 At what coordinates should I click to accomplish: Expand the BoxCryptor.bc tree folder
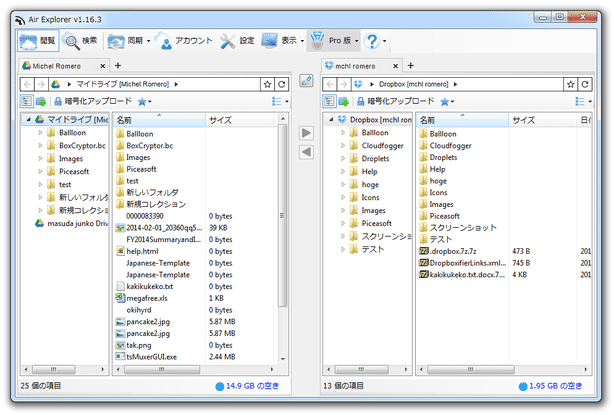40,146
